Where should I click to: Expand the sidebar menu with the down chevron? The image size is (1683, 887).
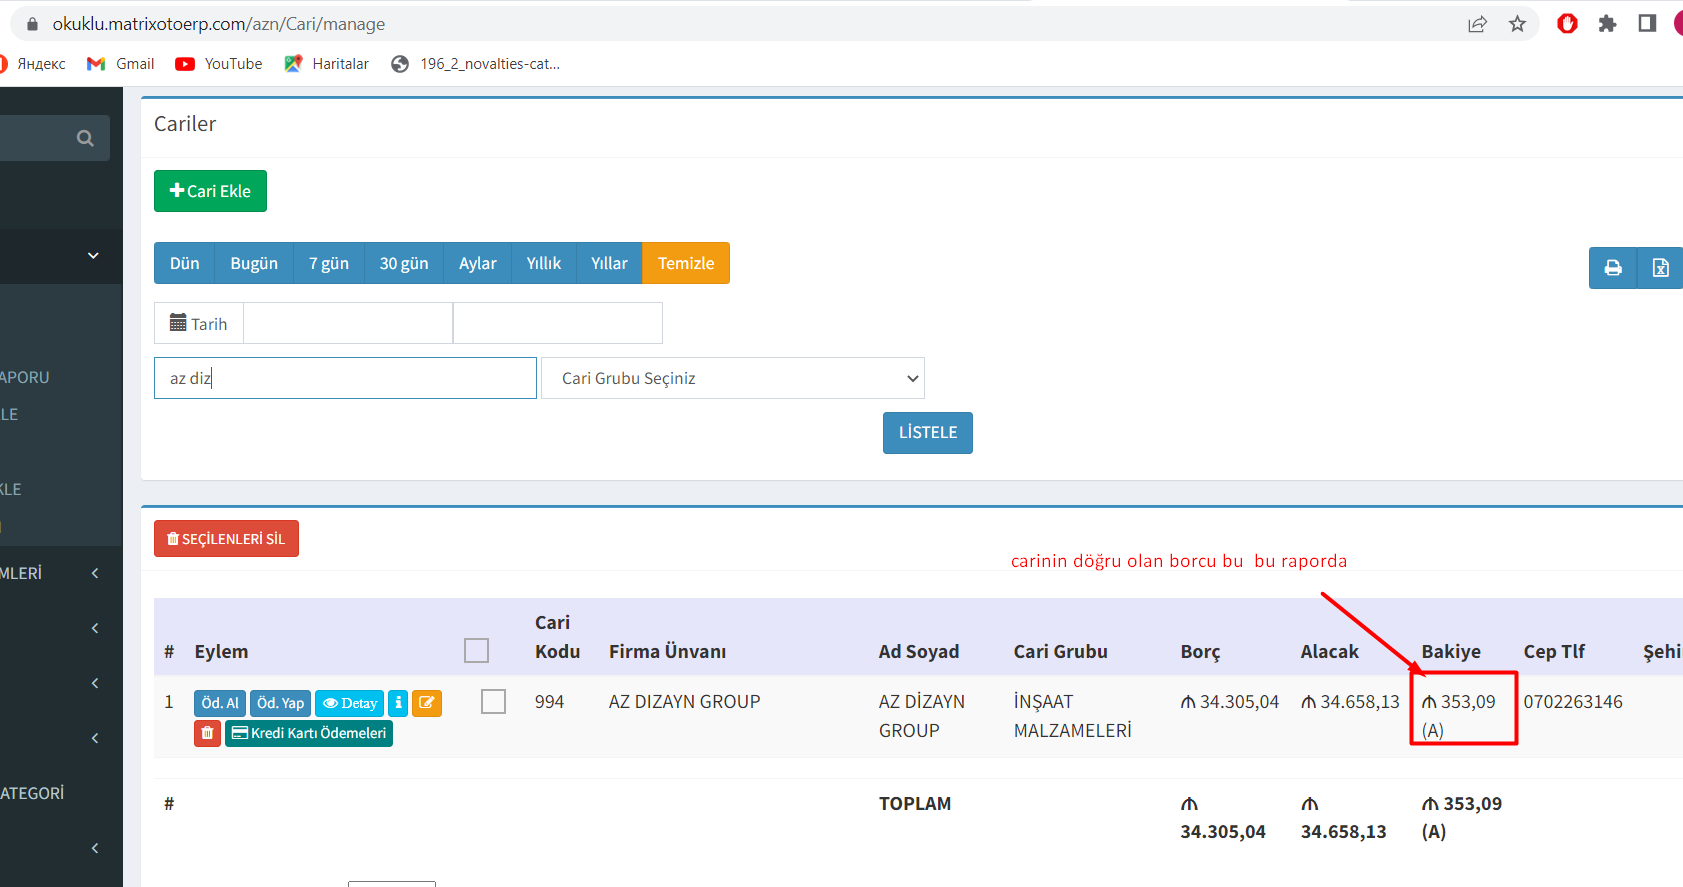tap(93, 256)
